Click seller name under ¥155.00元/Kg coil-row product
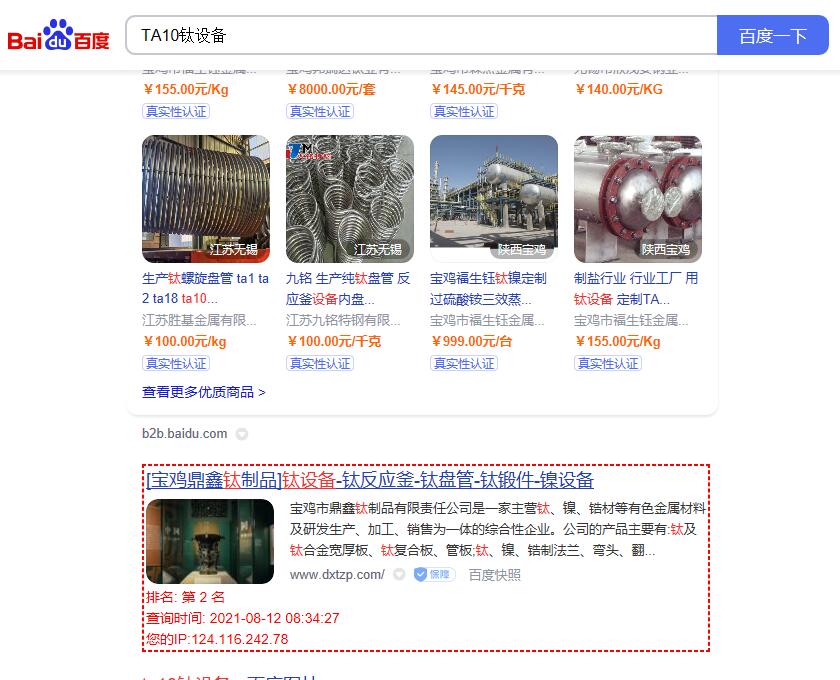 click(631, 320)
